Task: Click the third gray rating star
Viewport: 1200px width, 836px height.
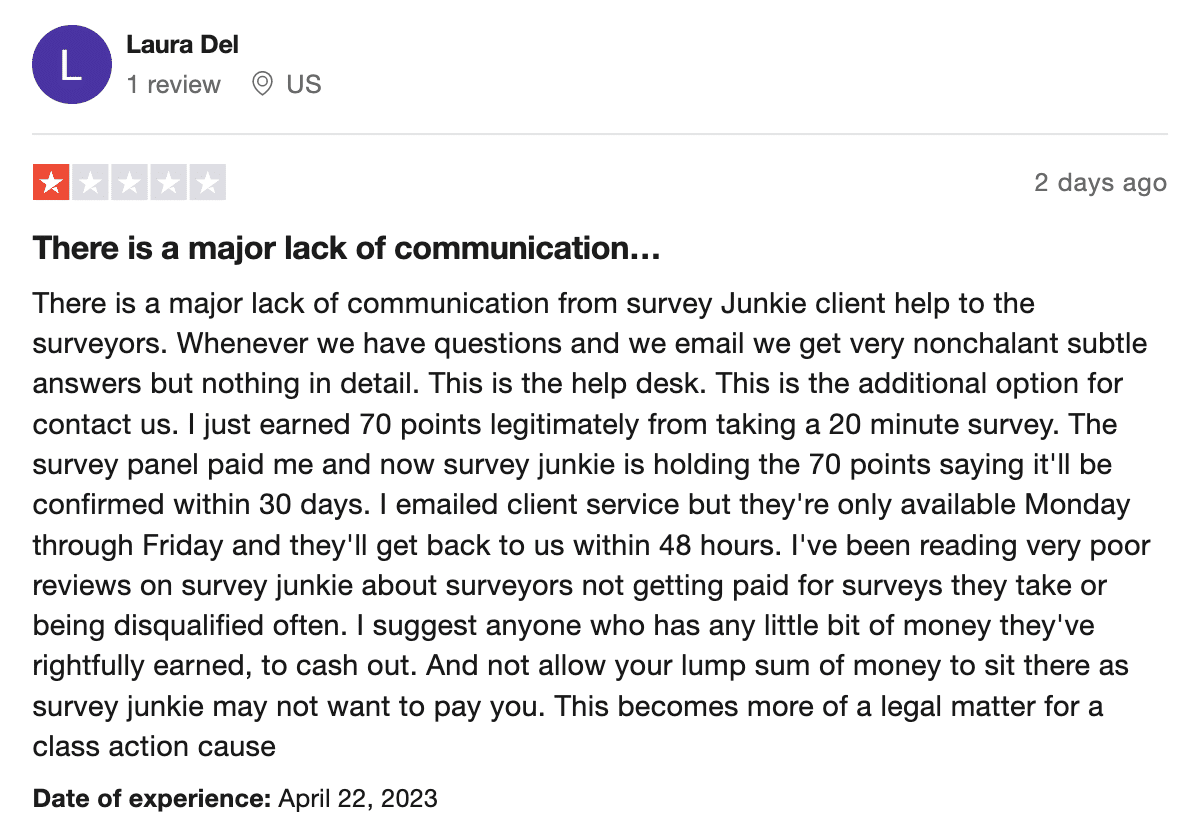Action: [x=129, y=183]
